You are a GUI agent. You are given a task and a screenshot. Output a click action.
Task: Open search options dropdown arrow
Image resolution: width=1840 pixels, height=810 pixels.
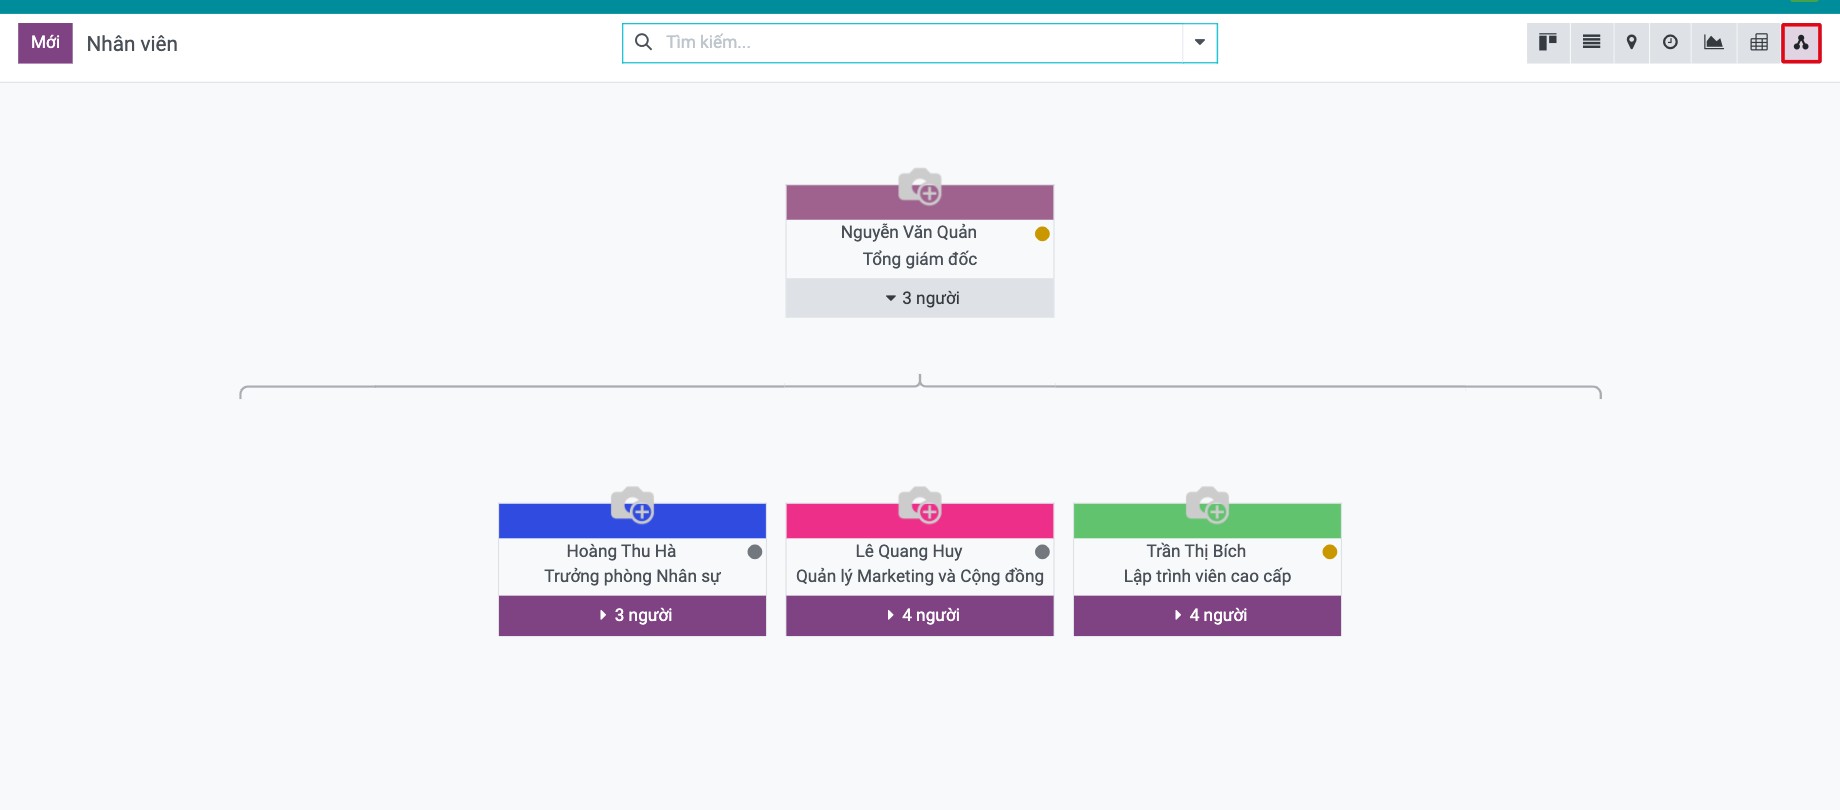[1200, 42]
